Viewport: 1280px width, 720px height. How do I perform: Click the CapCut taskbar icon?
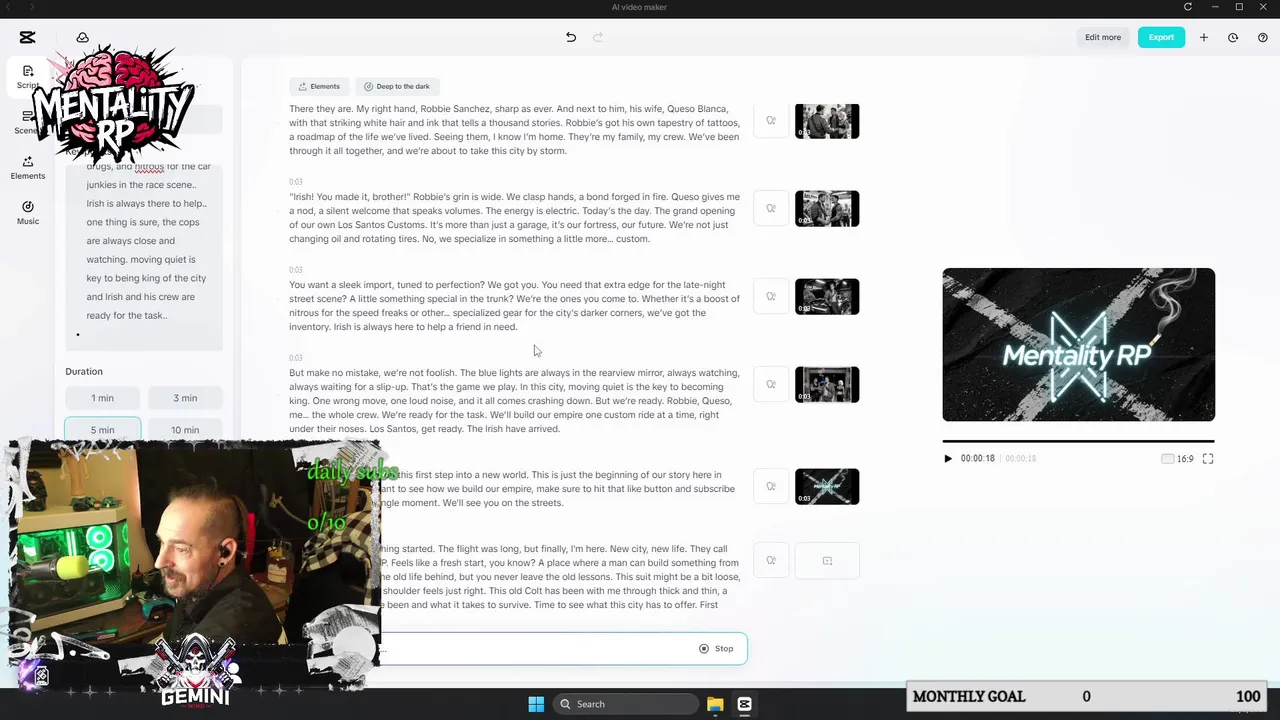click(745, 704)
